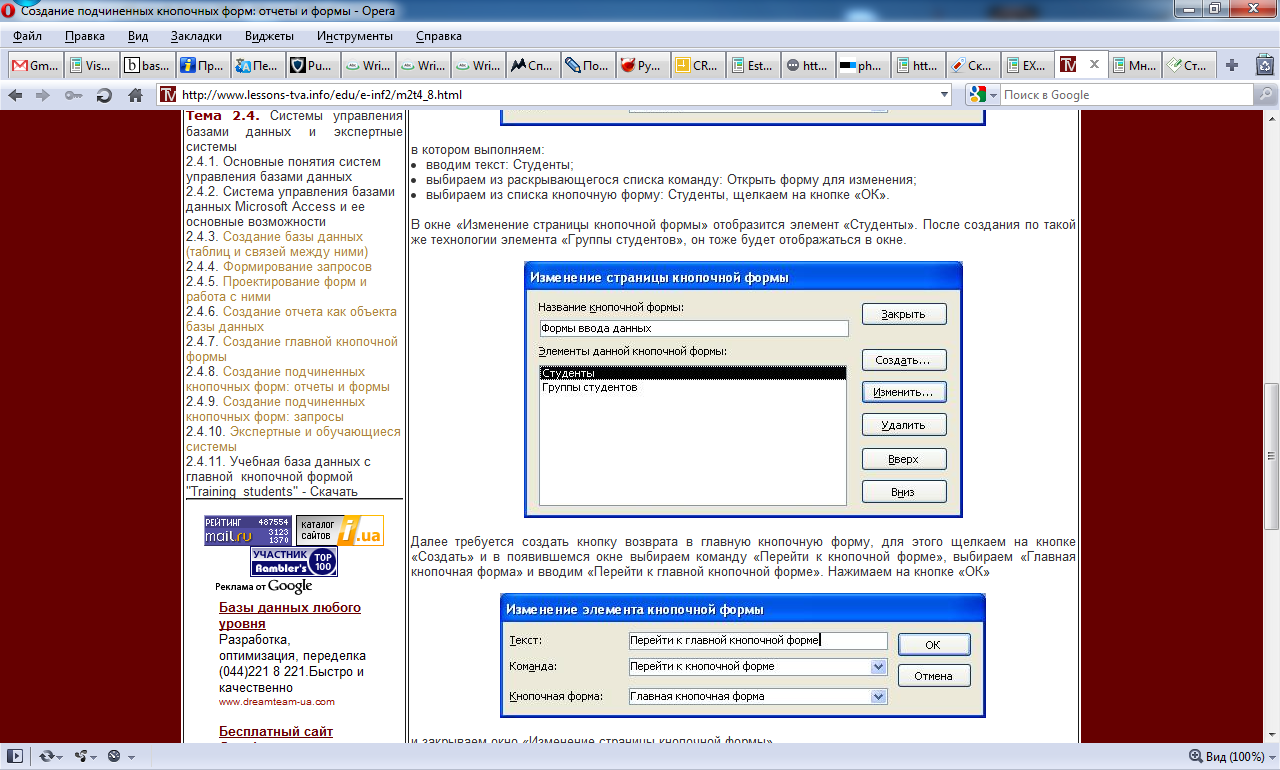Viewport: 1280px width, 770px height.
Task: Open link 'Создание отчета как объекта базы данных'
Action: pyautogui.click(x=291, y=319)
